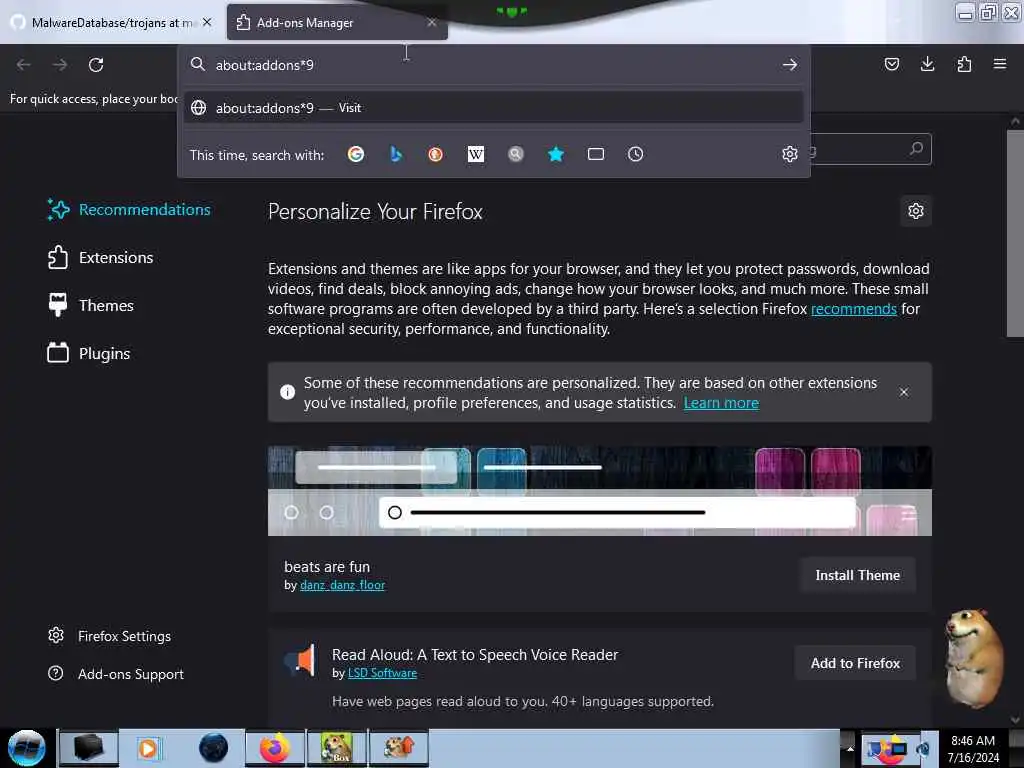Open author link LSD Software
1024x768 pixels.
pyautogui.click(x=382, y=673)
